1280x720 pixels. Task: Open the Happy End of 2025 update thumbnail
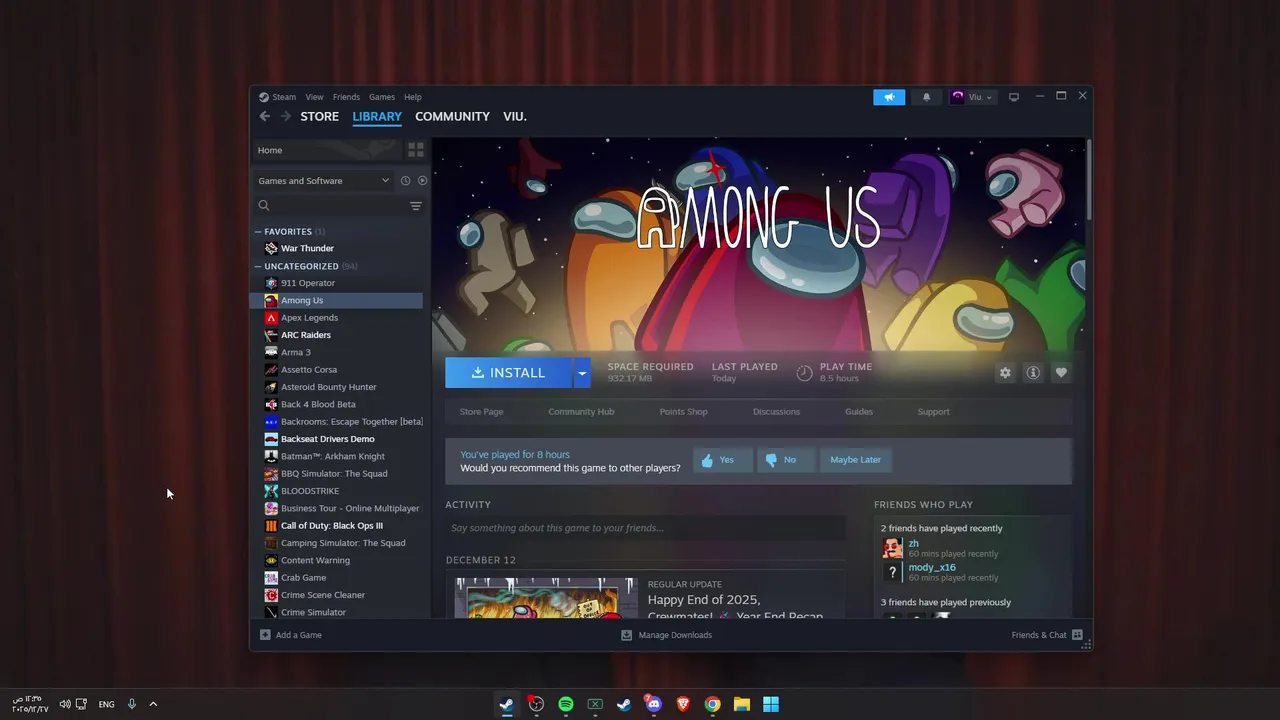click(546, 598)
